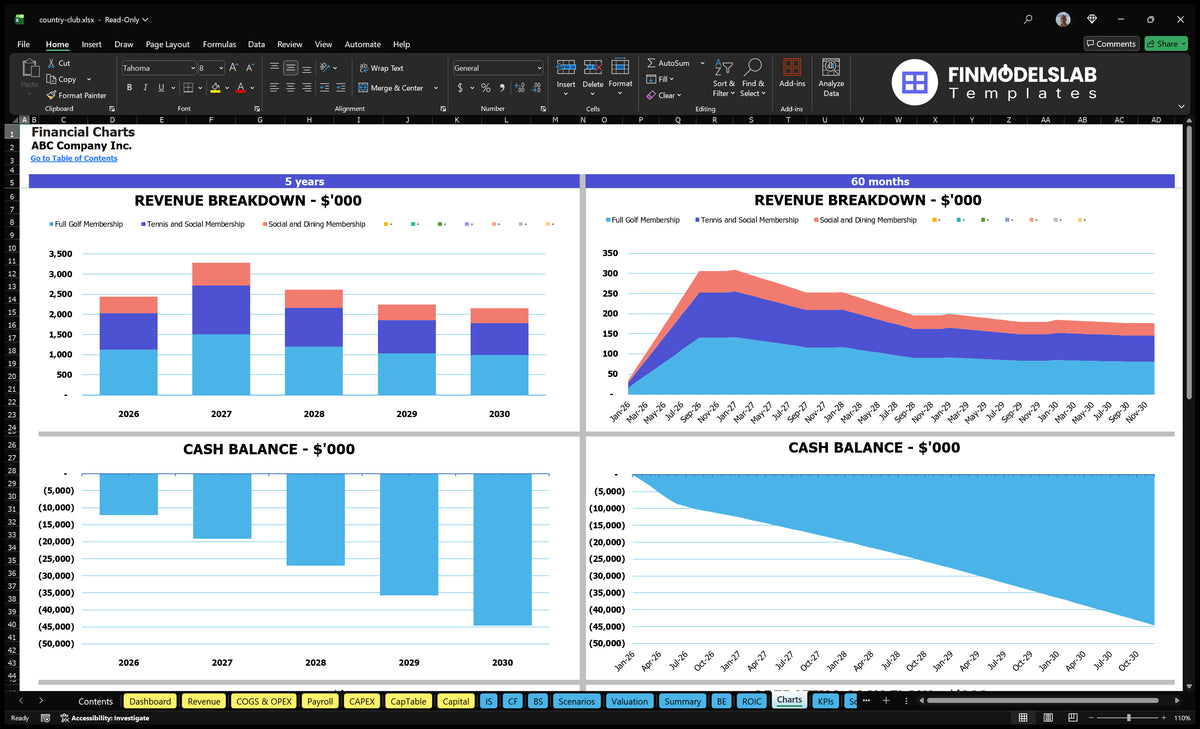Click Delete cells icon
1200x729 pixels.
point(593,67)
